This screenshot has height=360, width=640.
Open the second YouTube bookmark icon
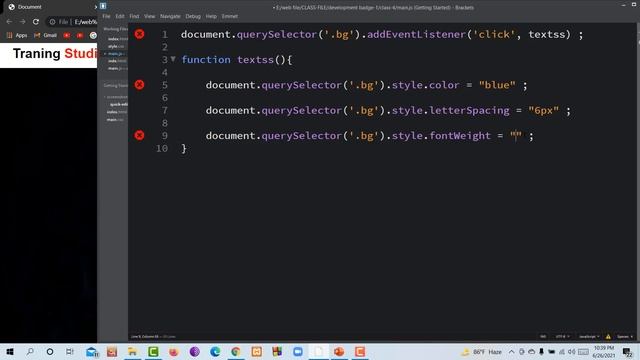pos(80,36)
